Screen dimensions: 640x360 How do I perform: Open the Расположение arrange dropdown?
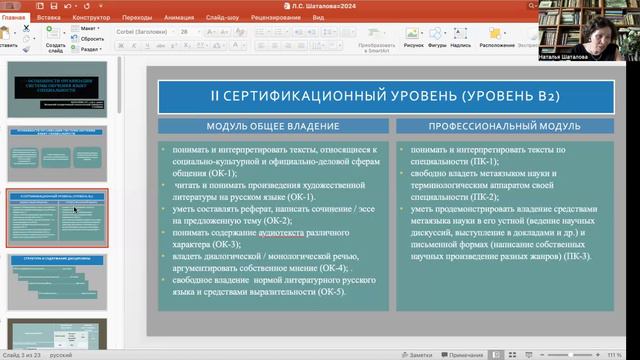497,38
